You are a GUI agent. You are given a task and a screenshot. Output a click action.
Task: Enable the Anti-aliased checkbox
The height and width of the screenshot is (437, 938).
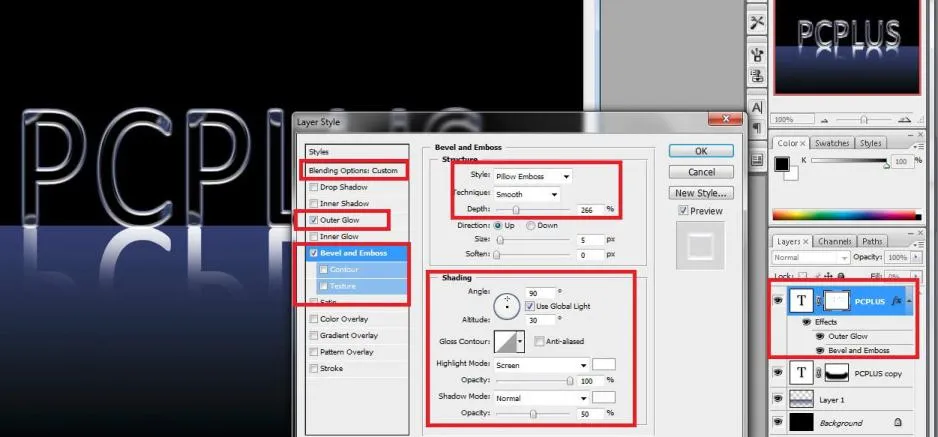(539, 341)
